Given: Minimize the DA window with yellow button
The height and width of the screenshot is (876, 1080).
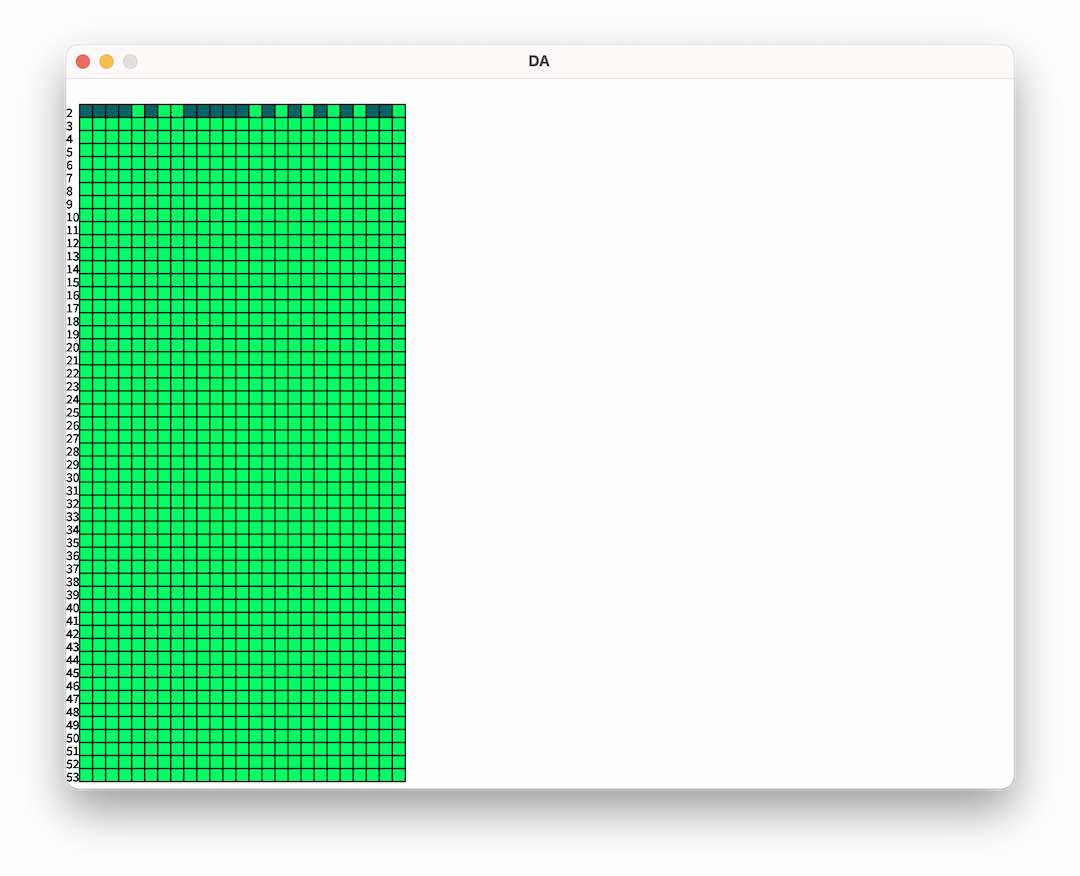Looking at the screenshot, I should click(107, 62).
